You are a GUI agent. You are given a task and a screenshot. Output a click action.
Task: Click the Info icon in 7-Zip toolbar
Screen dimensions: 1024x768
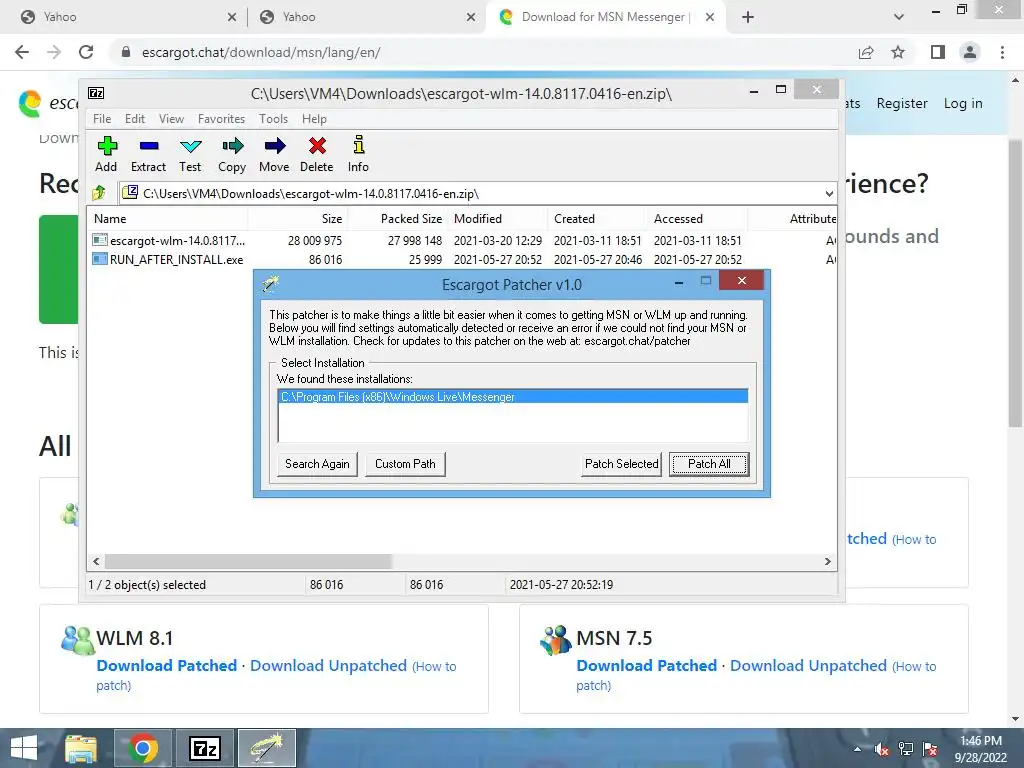click(x=359, y=144)
